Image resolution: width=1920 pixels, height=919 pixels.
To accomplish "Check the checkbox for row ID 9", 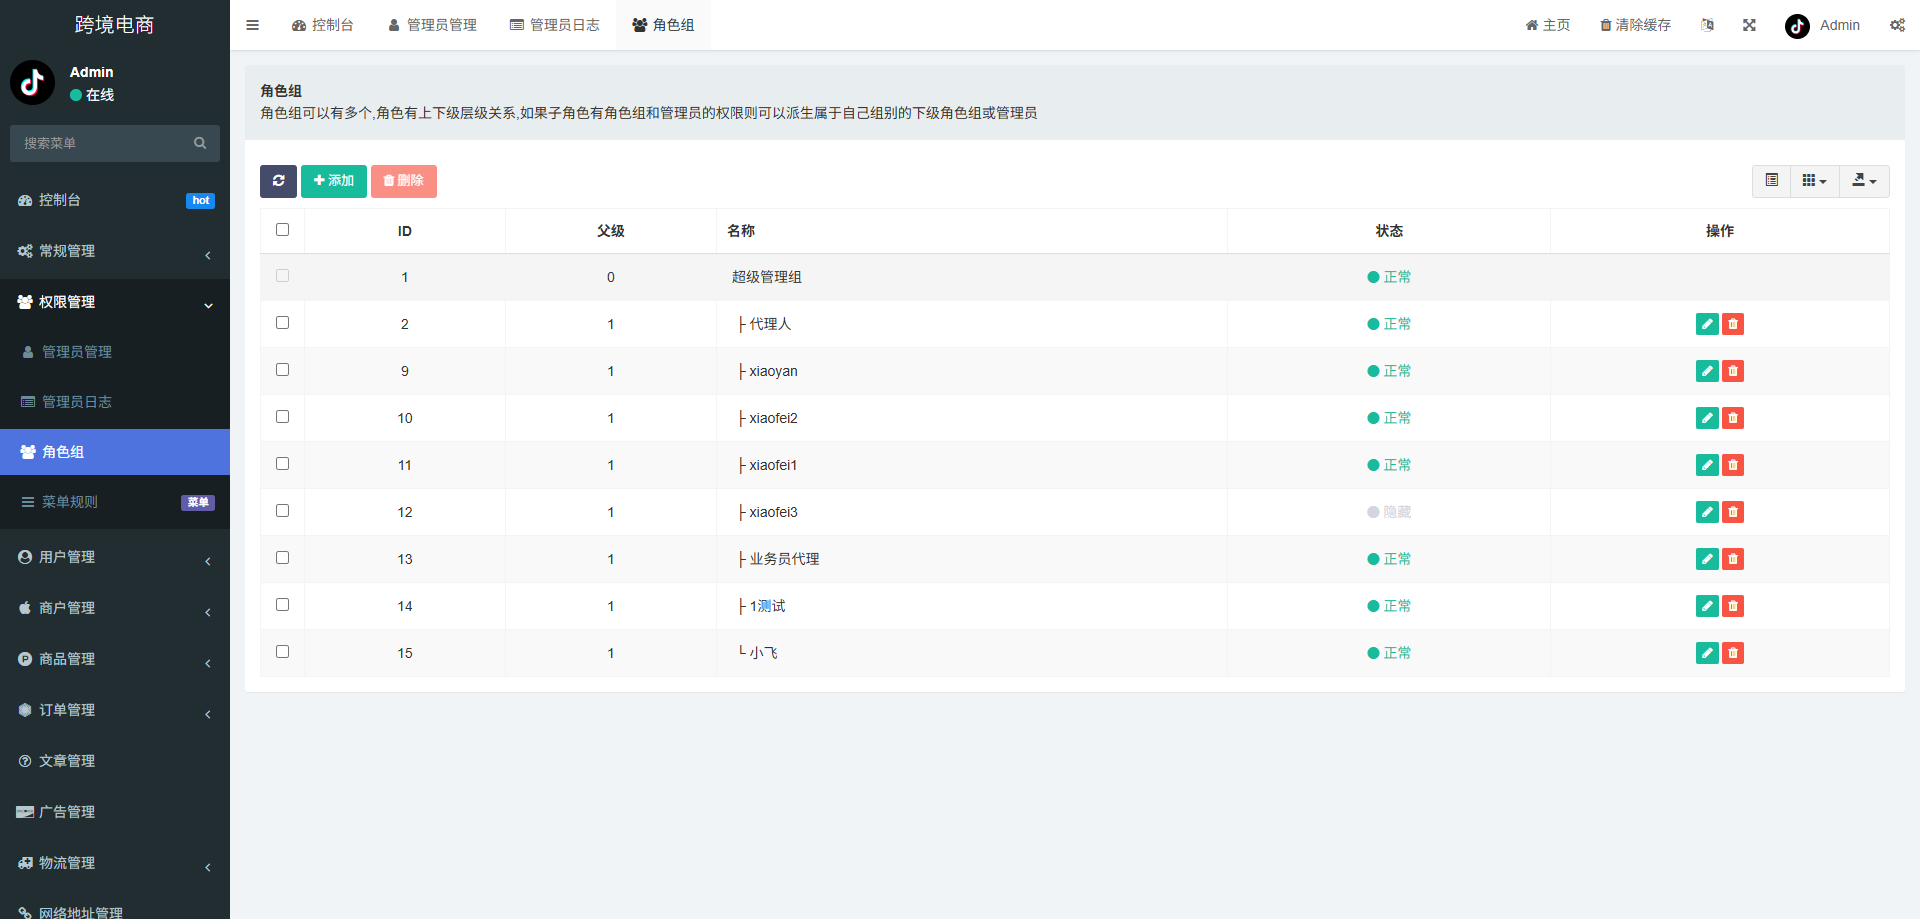I will pos(282,369).
